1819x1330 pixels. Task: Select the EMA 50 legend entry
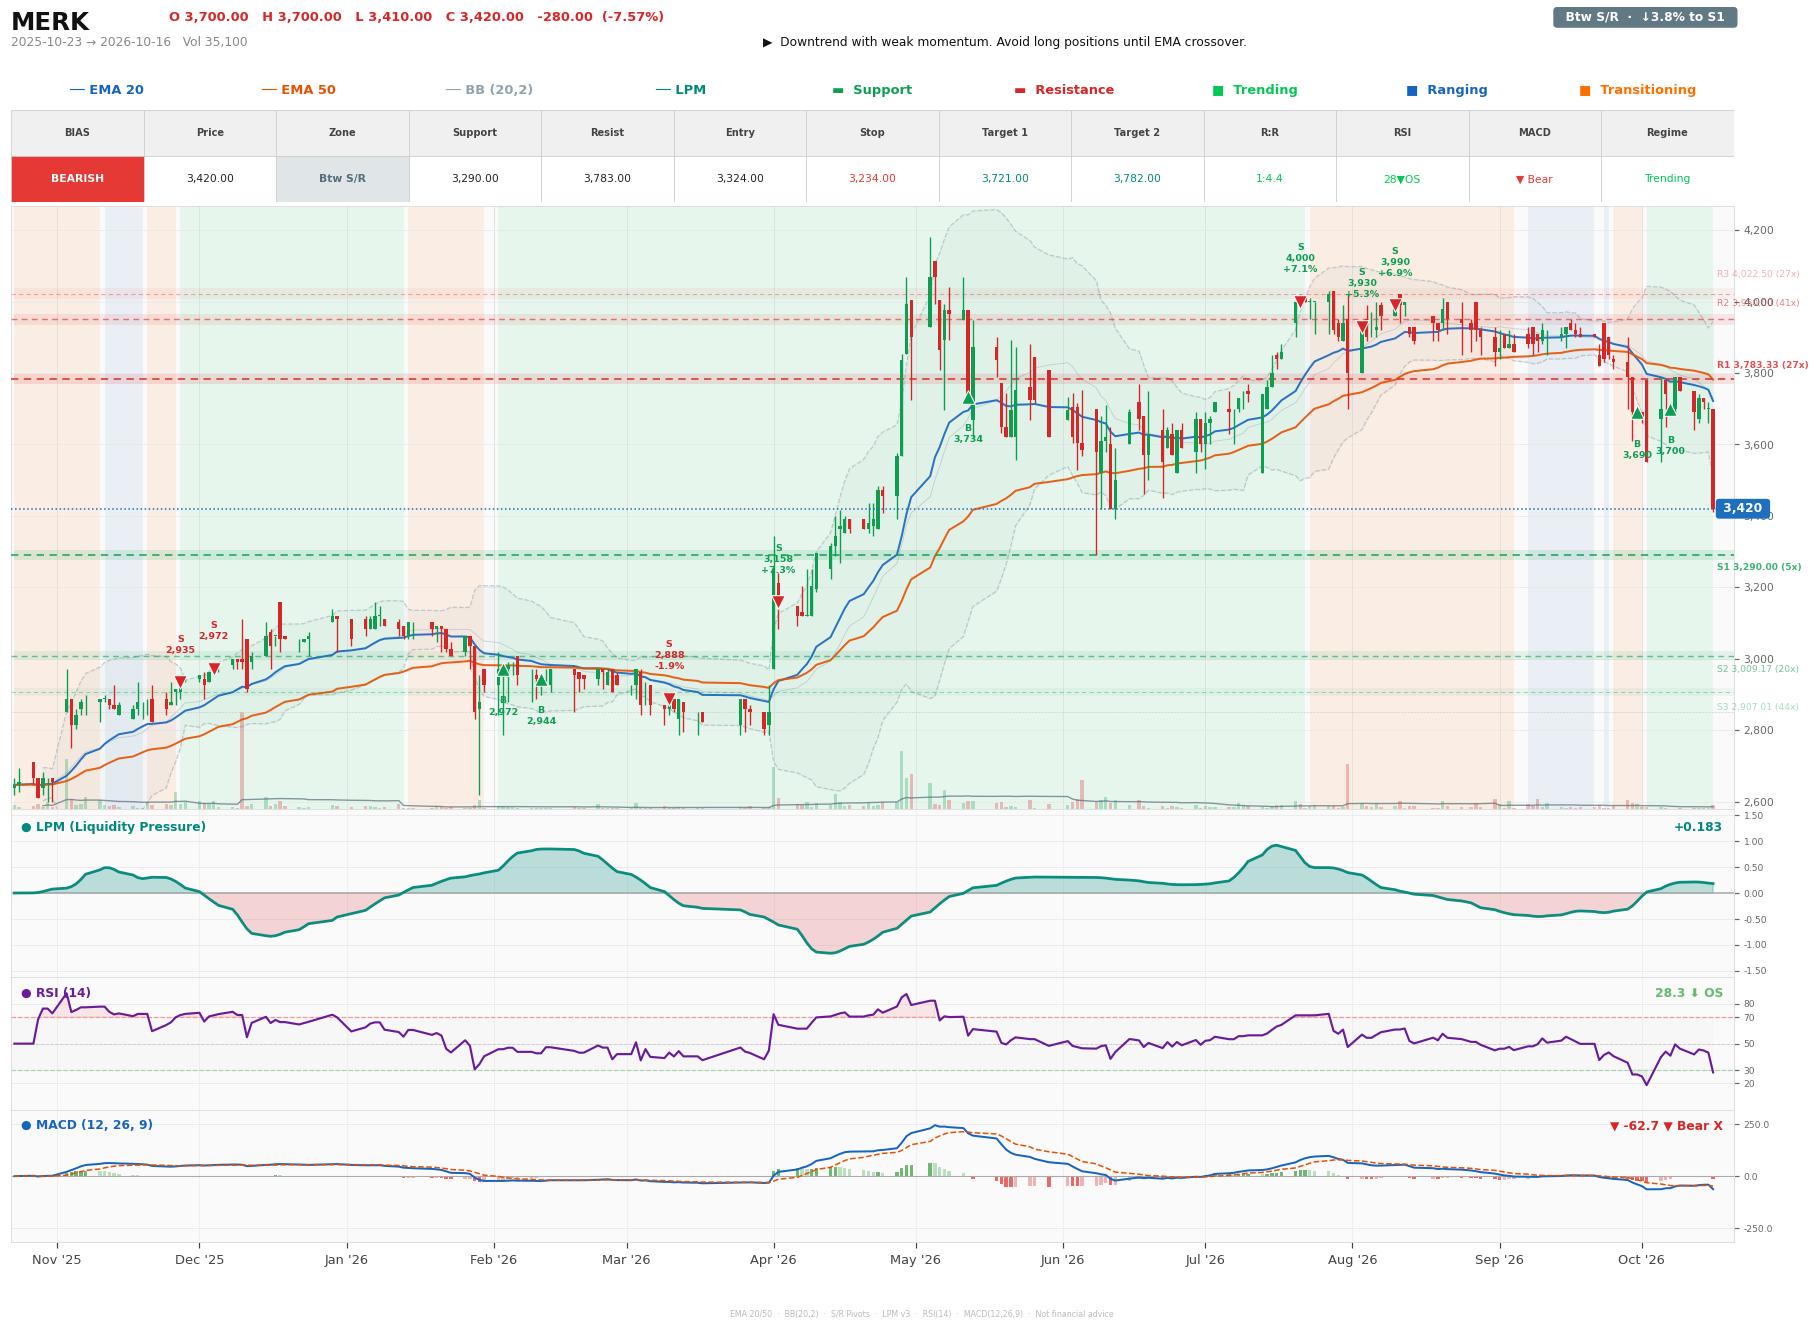coord(298,90)
